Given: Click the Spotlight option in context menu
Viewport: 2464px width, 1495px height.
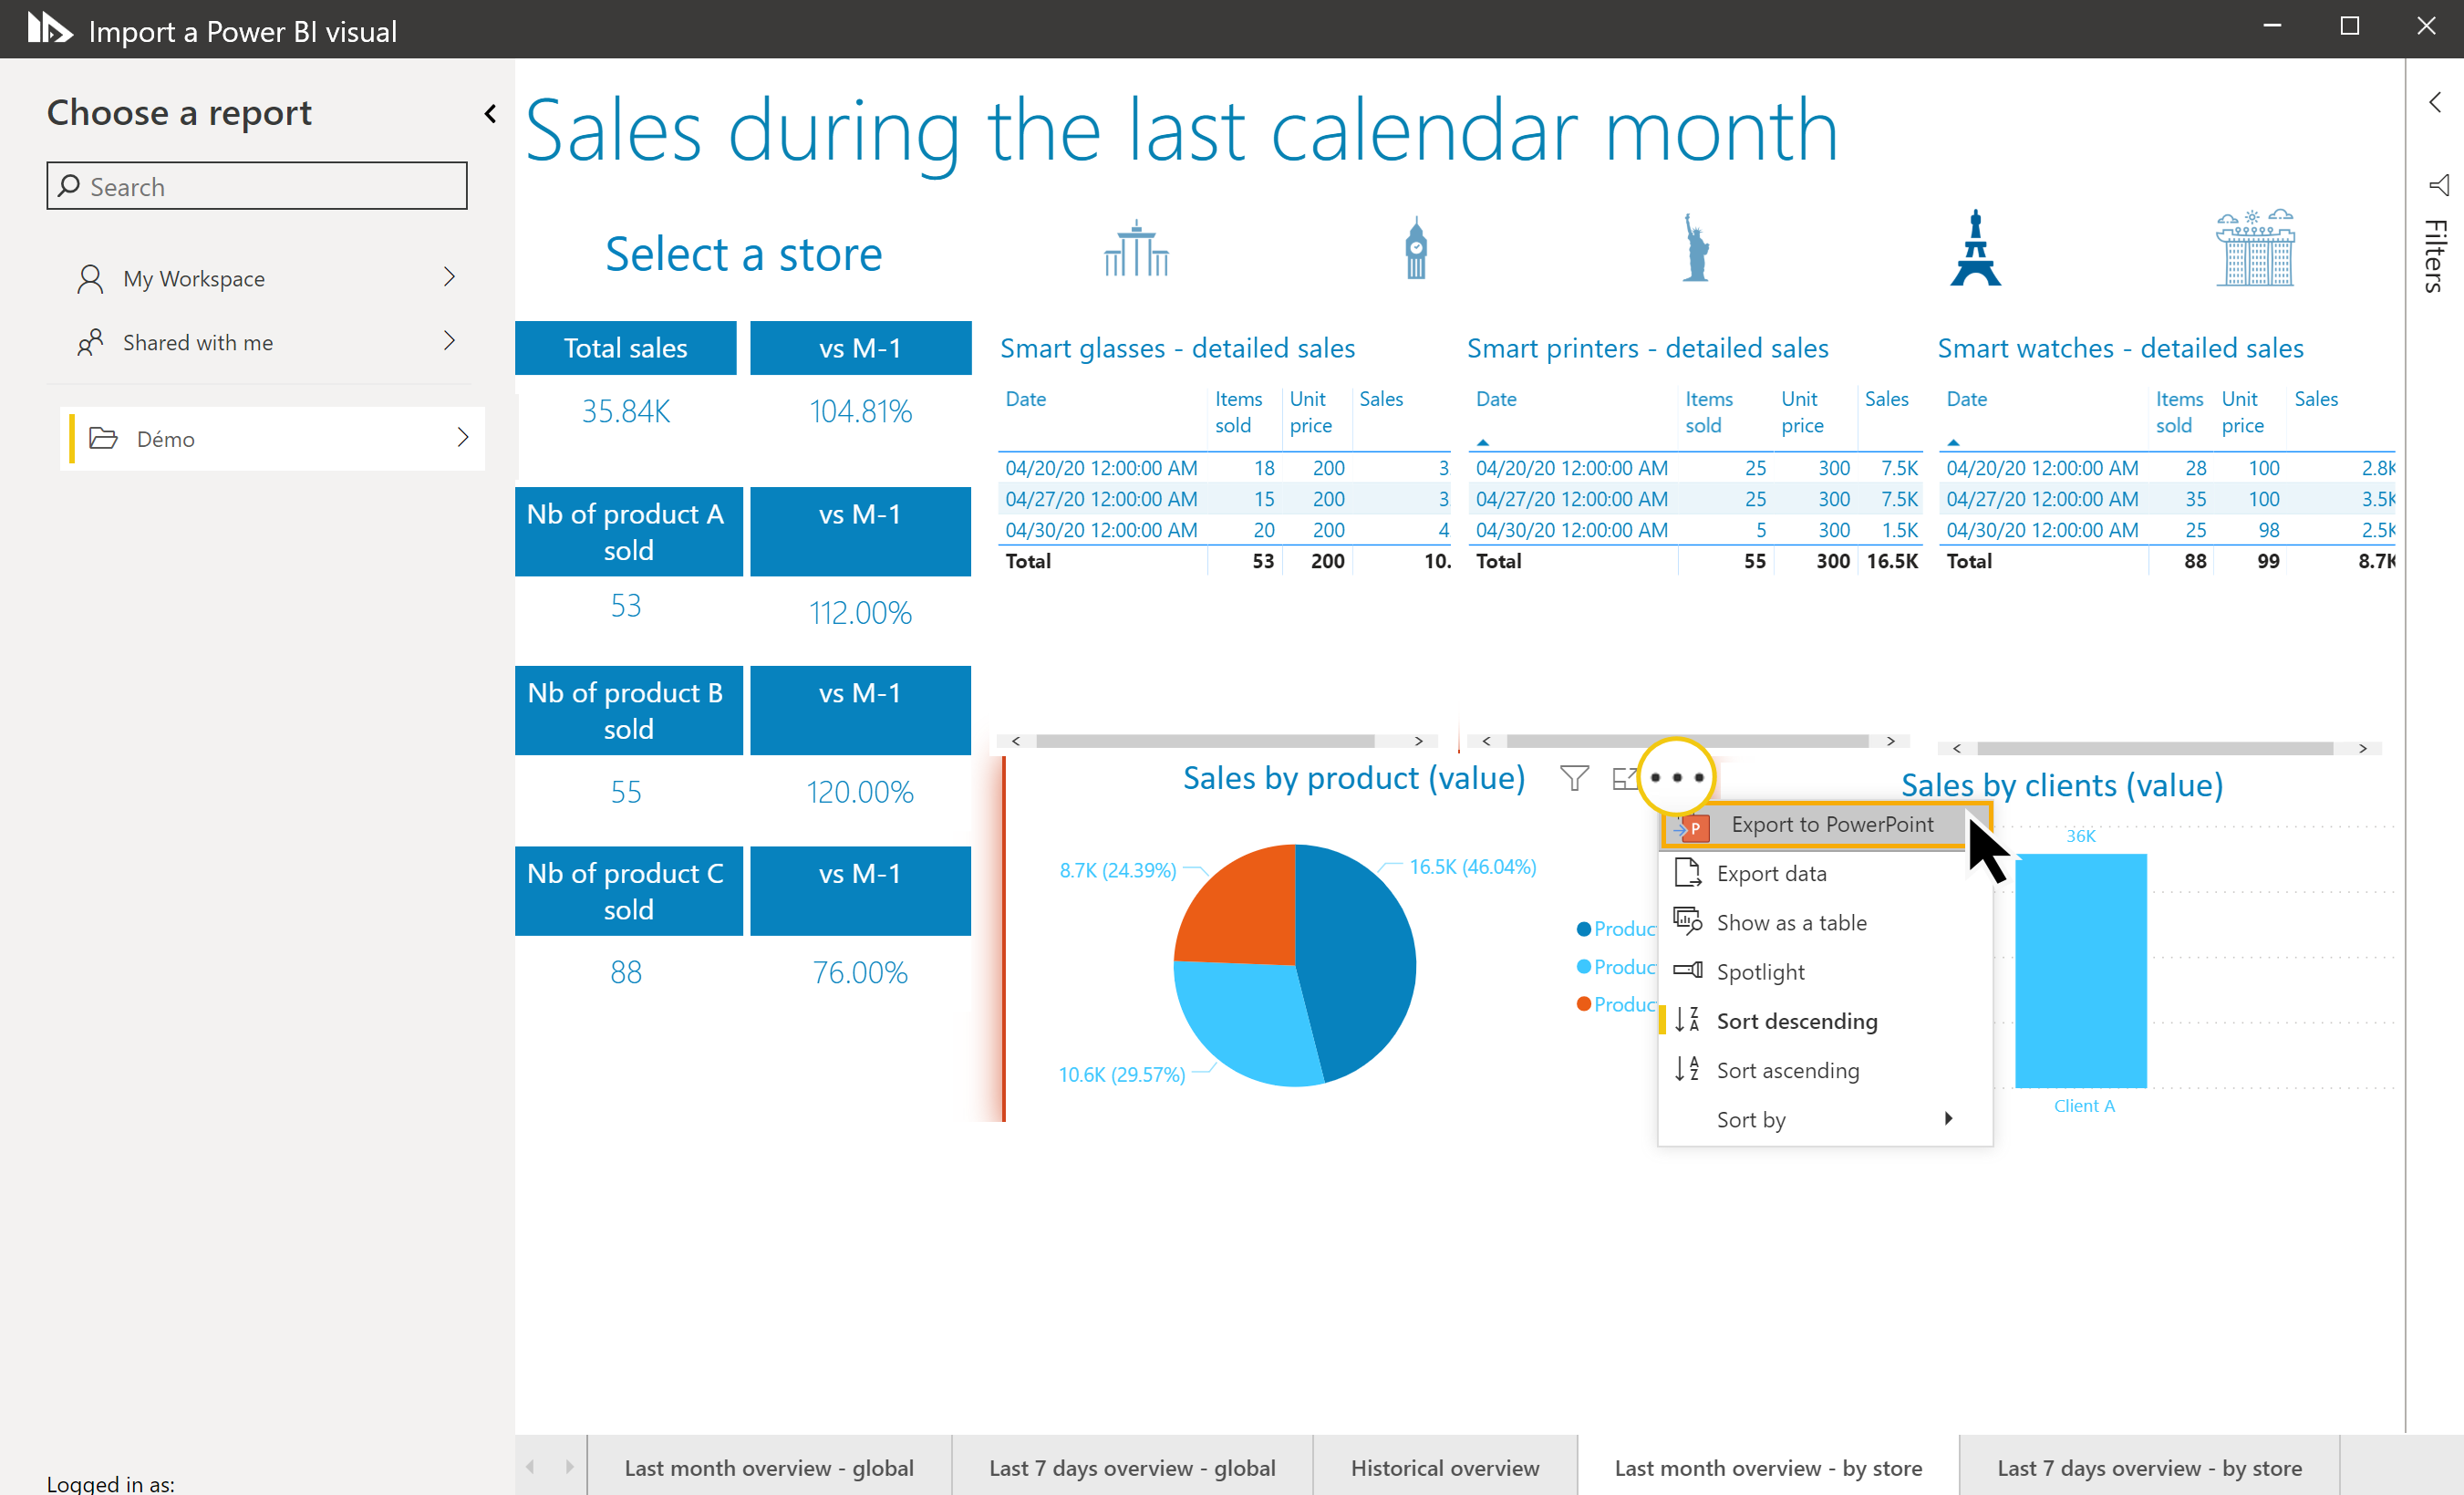Looking at the screenshot, I should pos(1760,971).
